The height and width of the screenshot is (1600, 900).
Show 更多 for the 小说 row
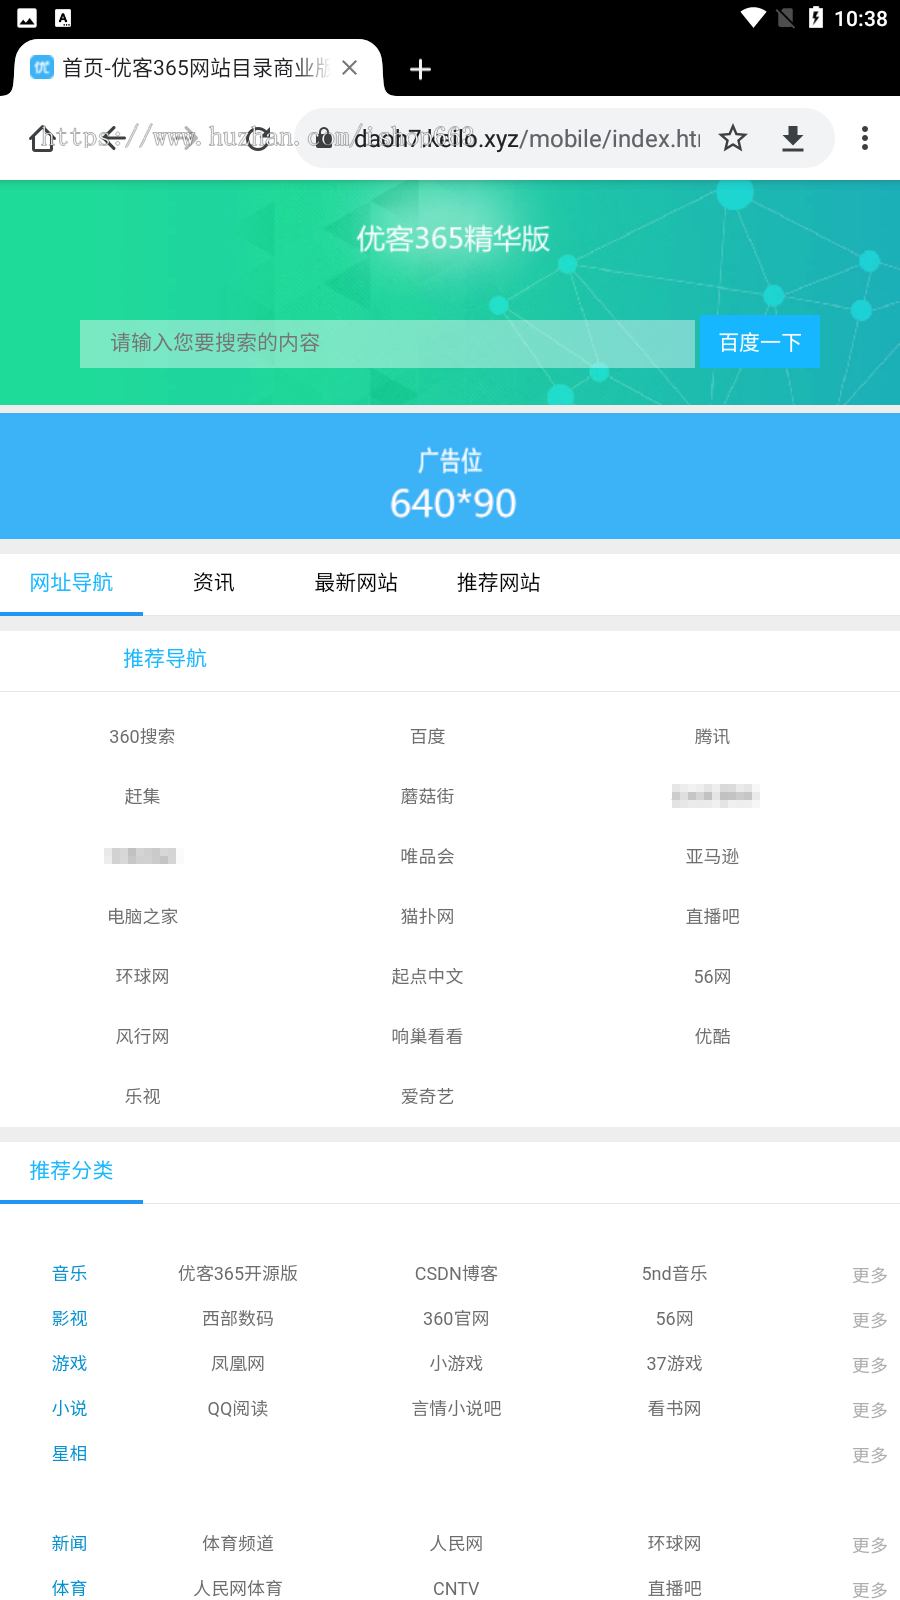870,1410
